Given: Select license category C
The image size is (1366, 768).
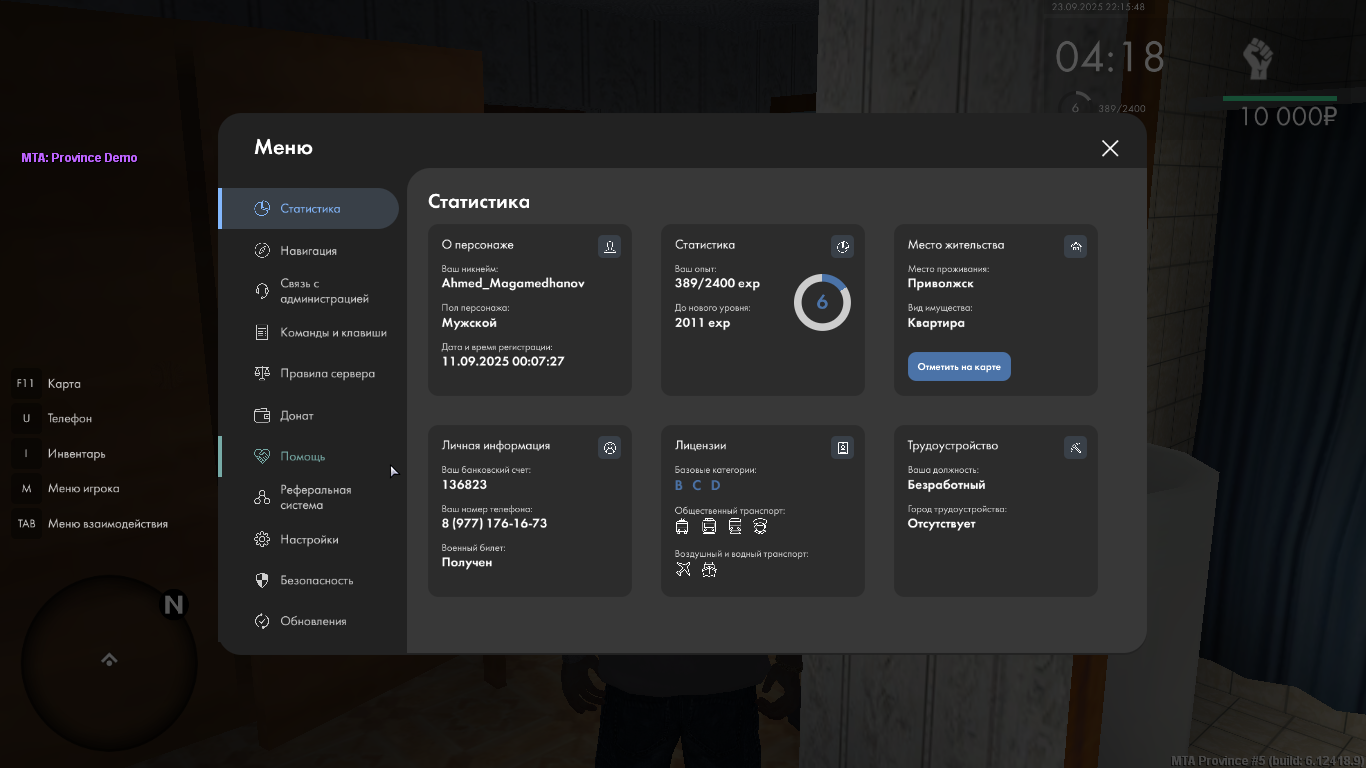Looking at the screenshot, I should [x=697, y=485].
